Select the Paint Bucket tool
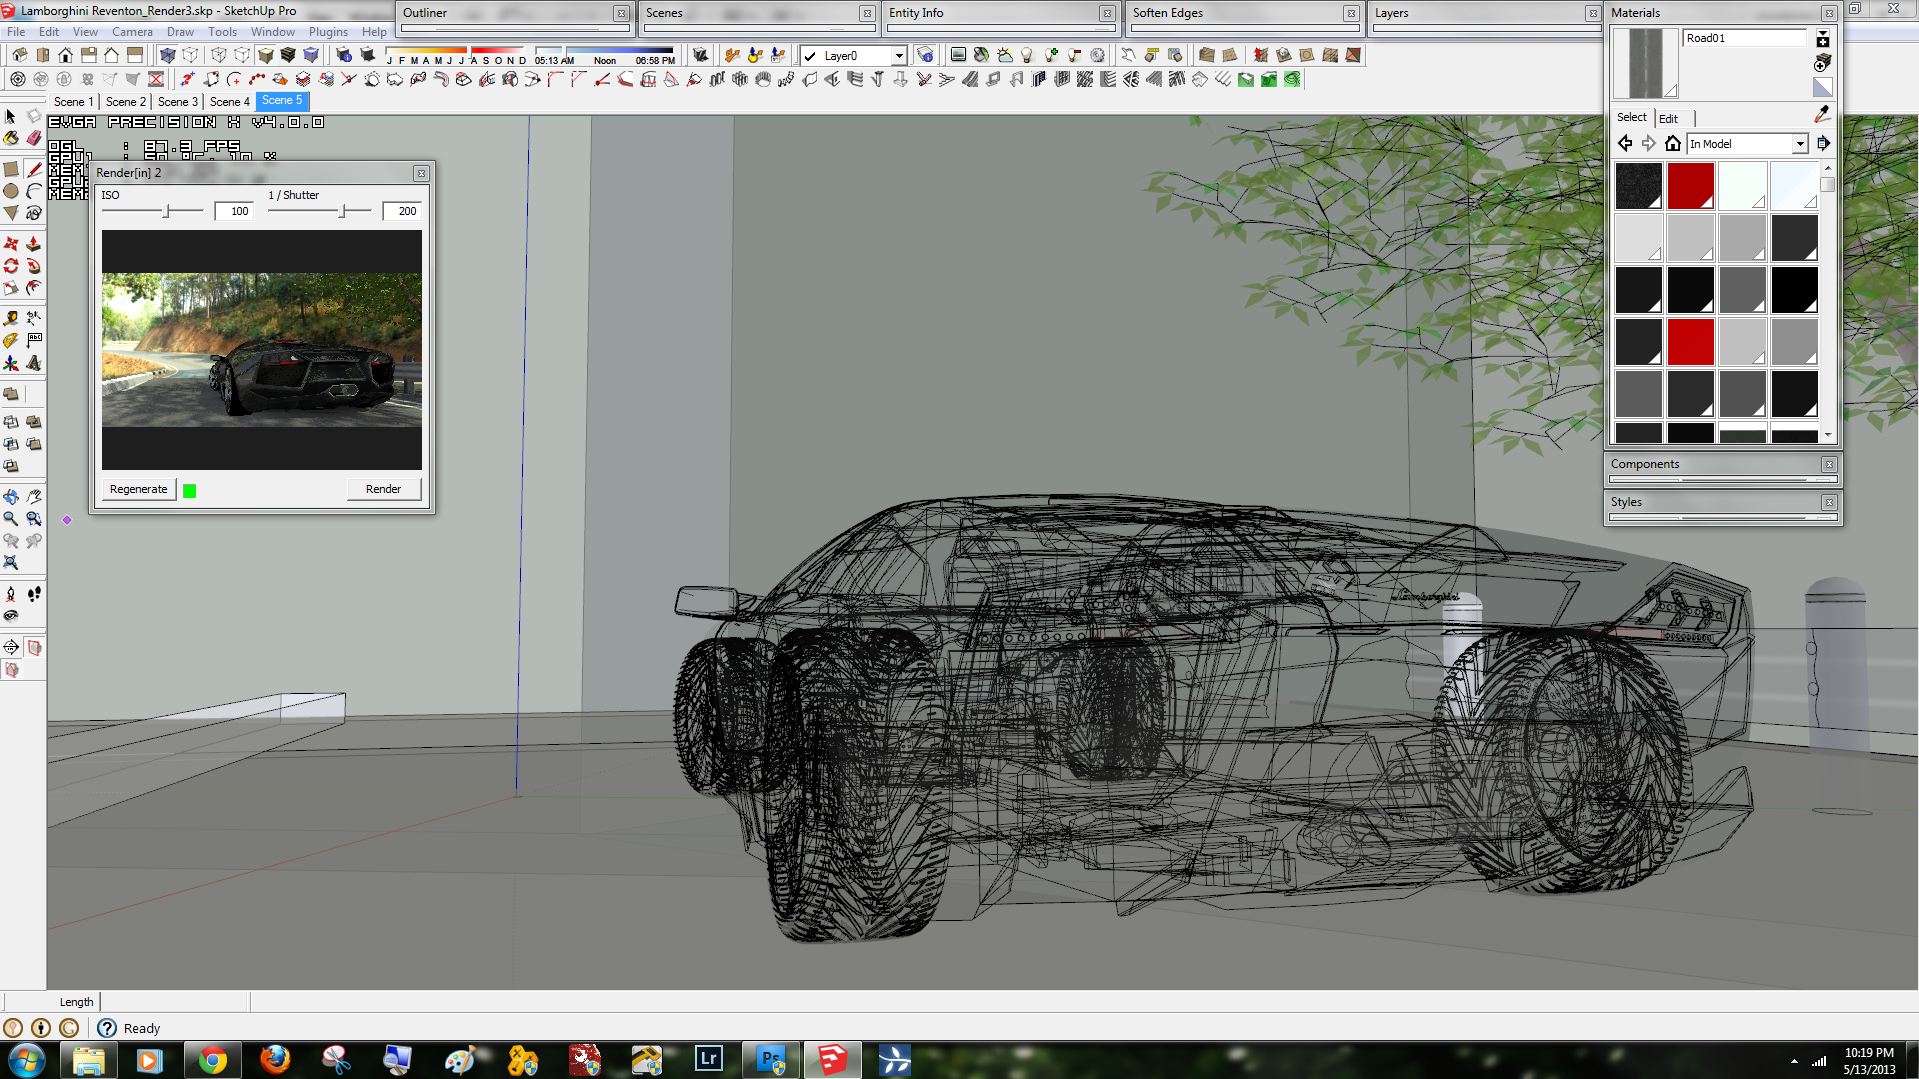Image resolution: width=1919 pixels, height=1079 pixels. click(x=11, y=139)
